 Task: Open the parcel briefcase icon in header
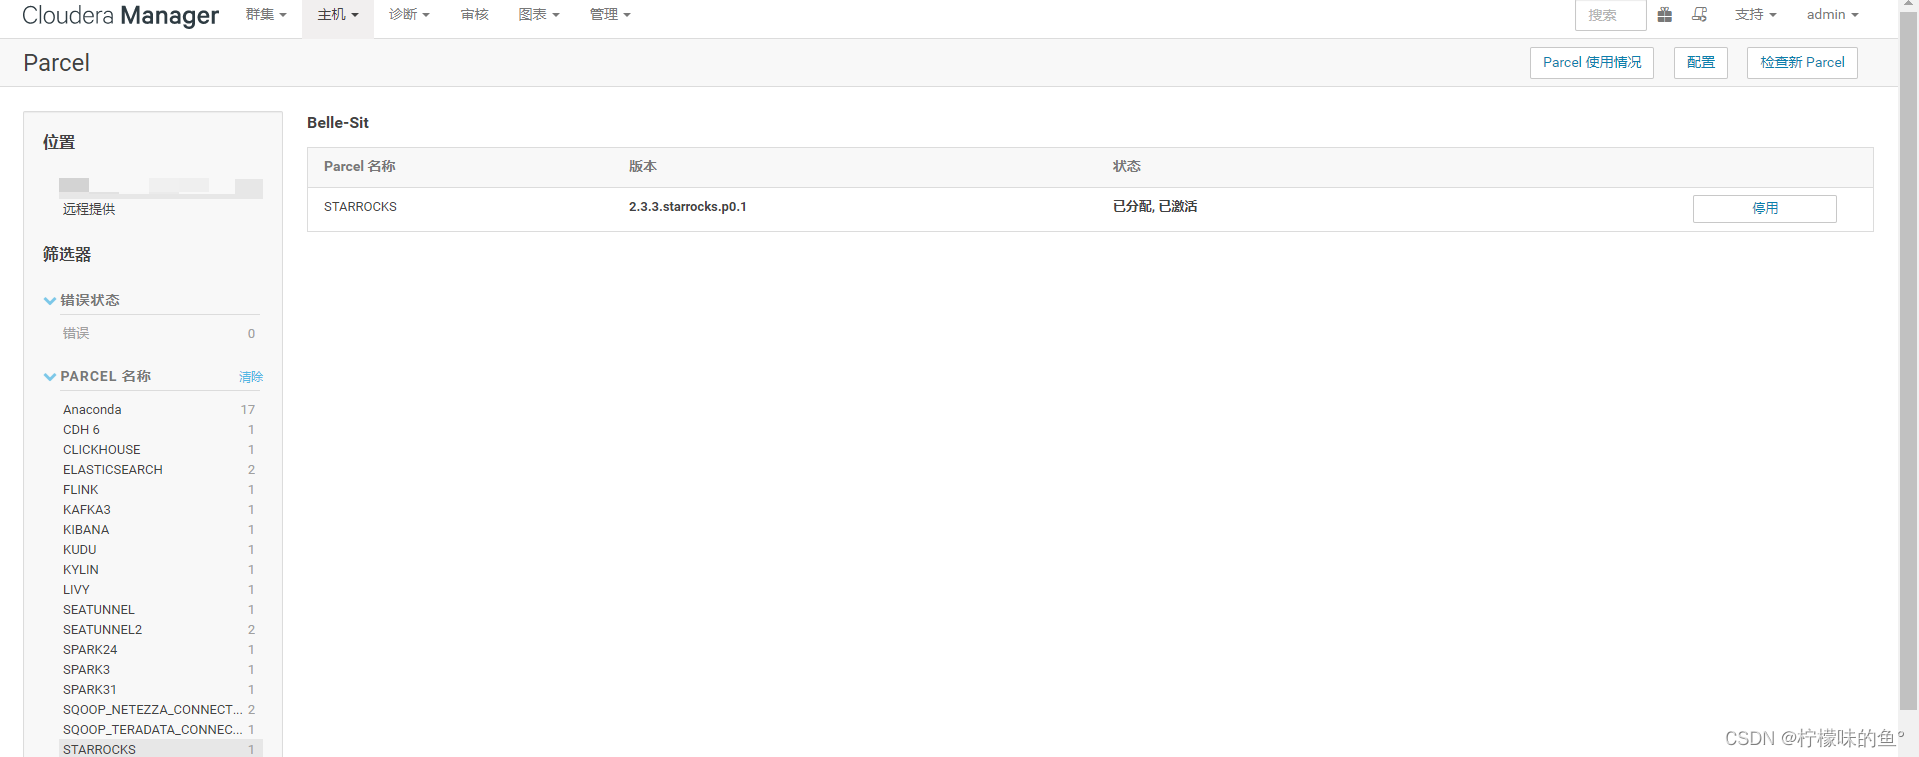click(x=1664, y=15)
